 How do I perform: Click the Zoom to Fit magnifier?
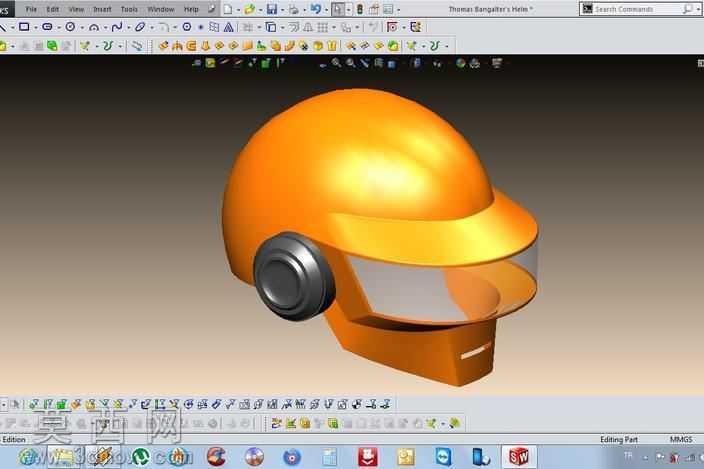tap(336, 63)
